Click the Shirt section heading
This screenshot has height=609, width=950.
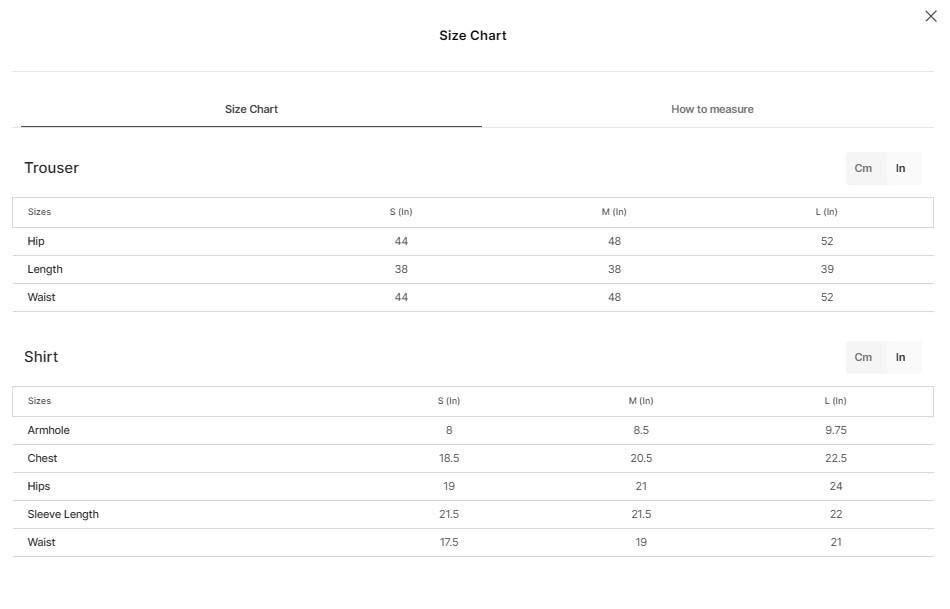41,357
